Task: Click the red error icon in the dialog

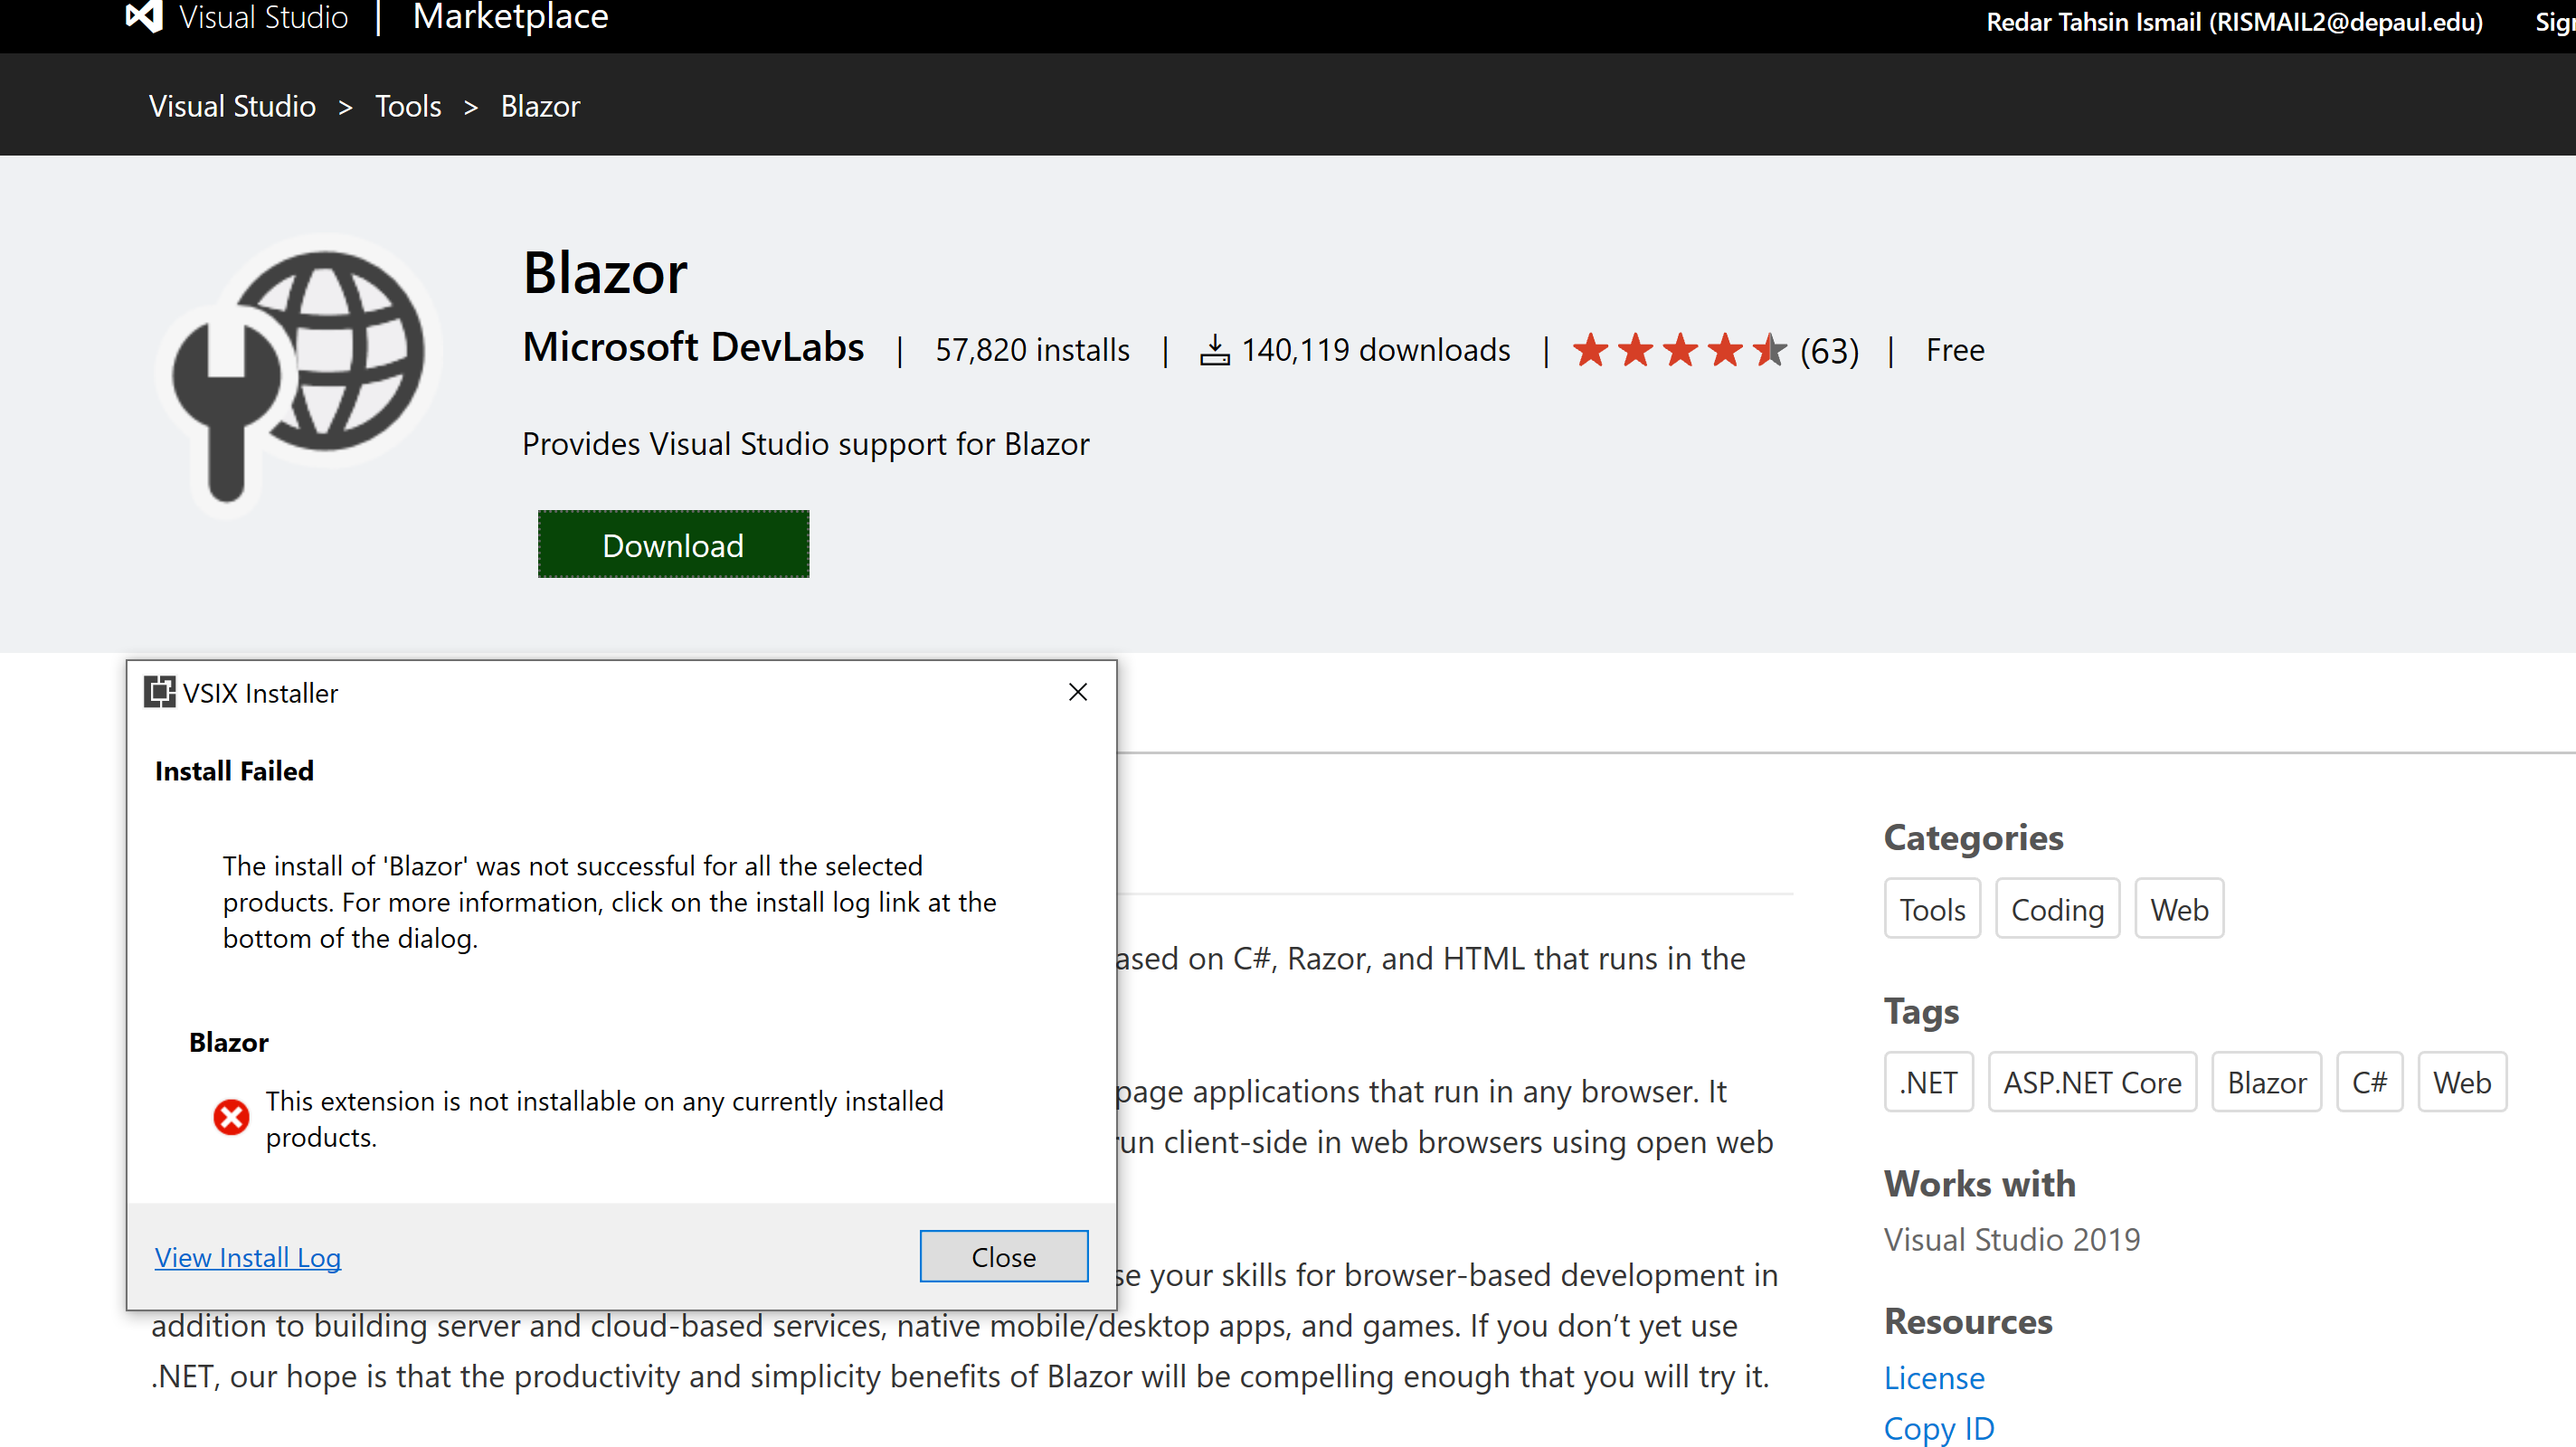Action: (x=231, y=1117)
